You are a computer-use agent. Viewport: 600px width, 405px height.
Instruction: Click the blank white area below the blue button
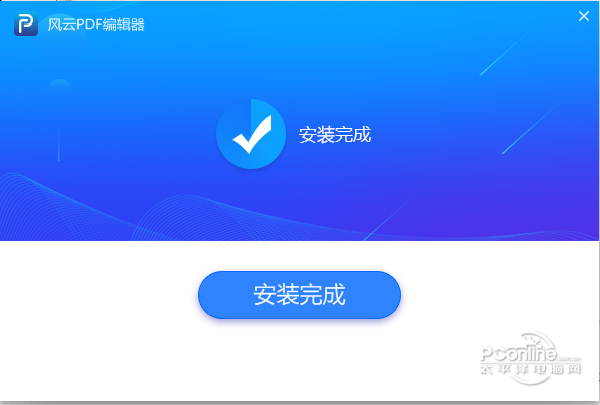[x=299, y=360]
